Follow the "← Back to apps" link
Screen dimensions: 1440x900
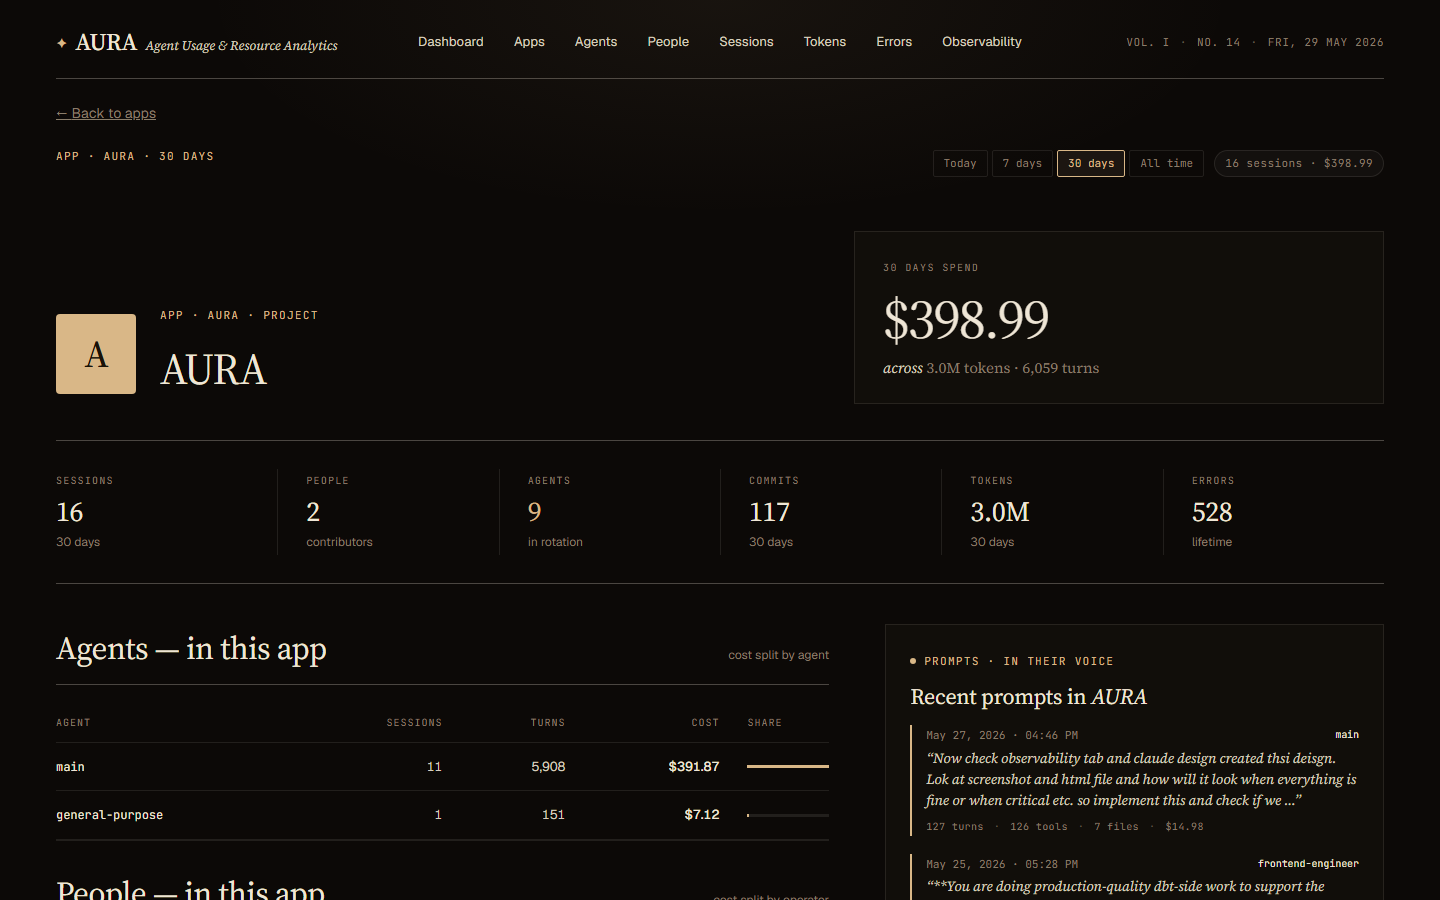click(106, 113)
